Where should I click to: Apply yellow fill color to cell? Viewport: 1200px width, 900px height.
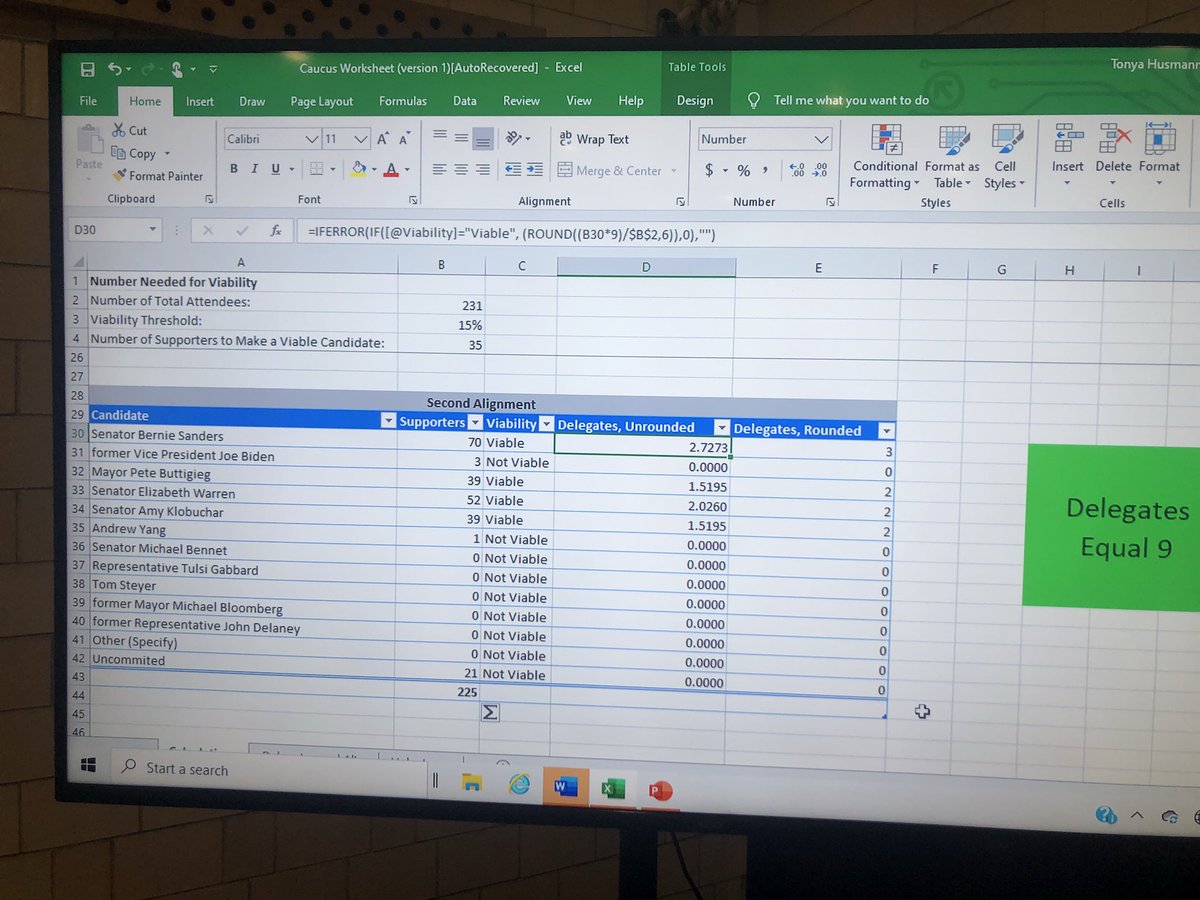point(358,170)
